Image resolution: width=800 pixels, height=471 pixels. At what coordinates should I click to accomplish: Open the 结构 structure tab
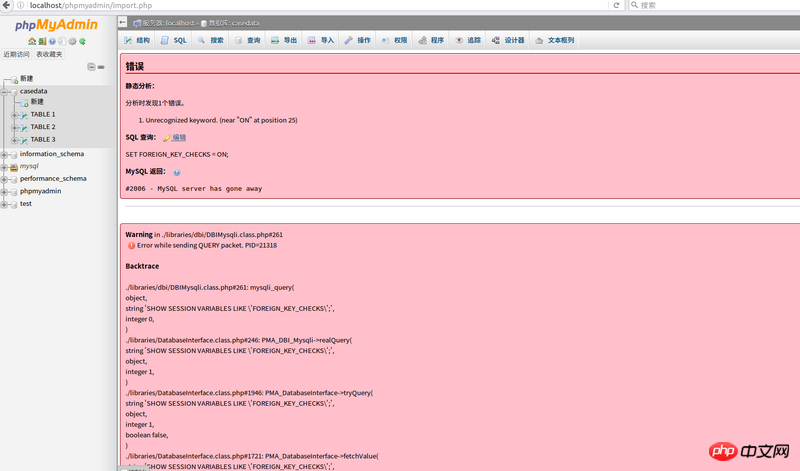click(x=137, y=40)
